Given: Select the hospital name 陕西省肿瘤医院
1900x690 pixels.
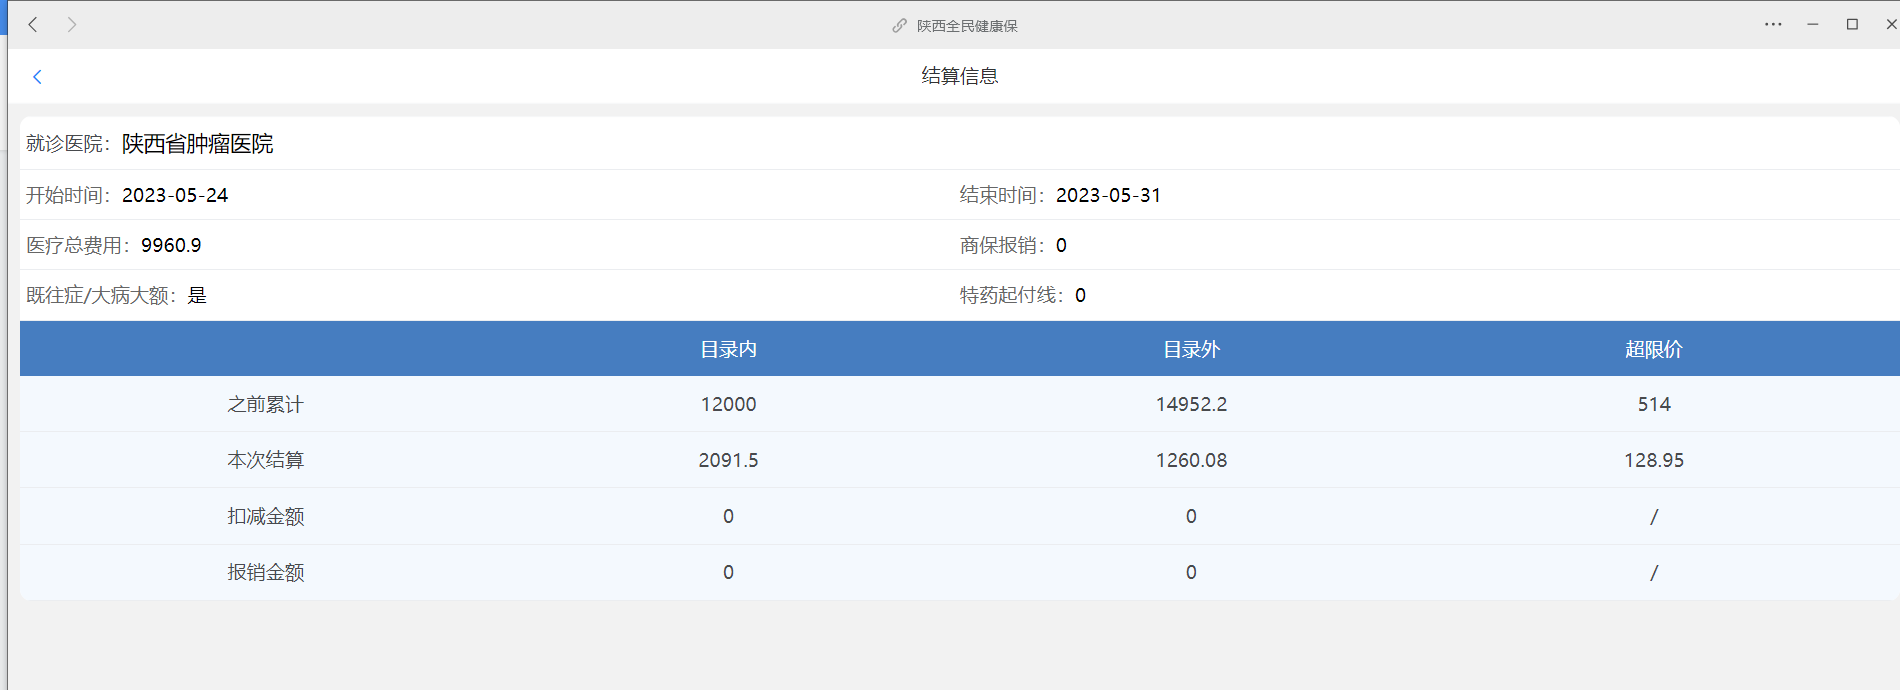Looking at the screenshot, I should (197, 144).
